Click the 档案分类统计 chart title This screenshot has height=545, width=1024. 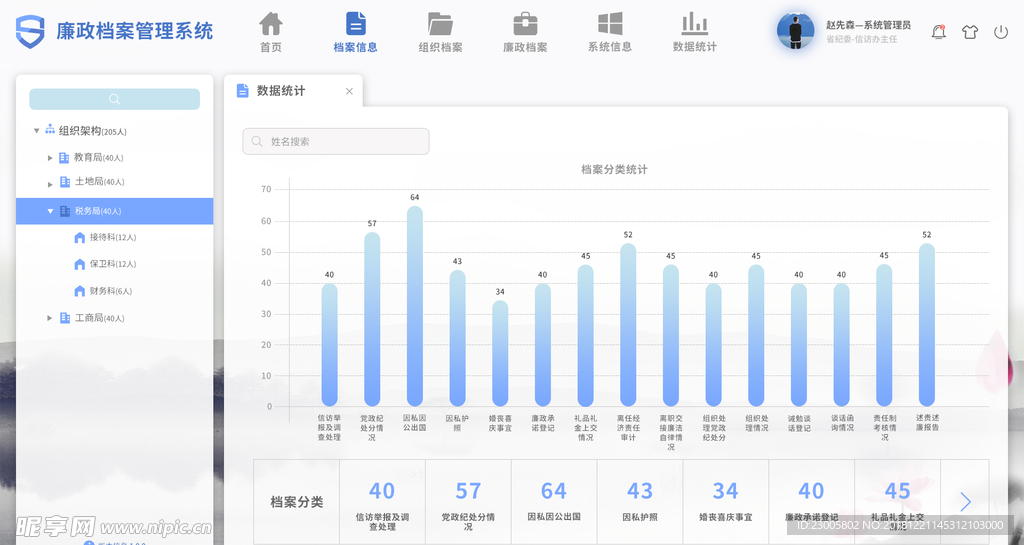tap(615, 170)
